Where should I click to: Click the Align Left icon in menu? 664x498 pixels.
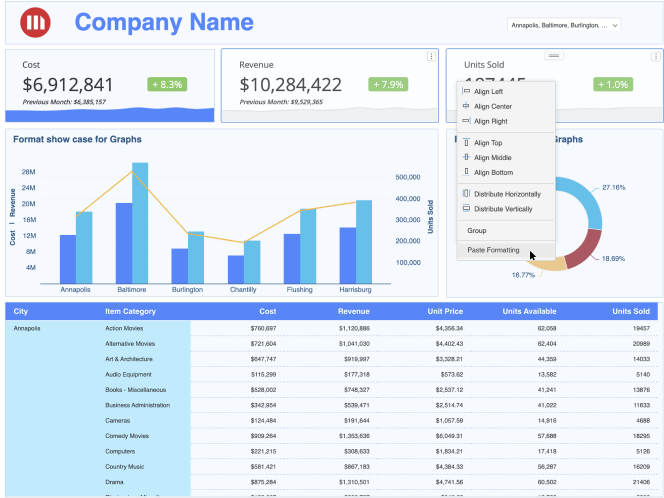(x=466, y=92)
